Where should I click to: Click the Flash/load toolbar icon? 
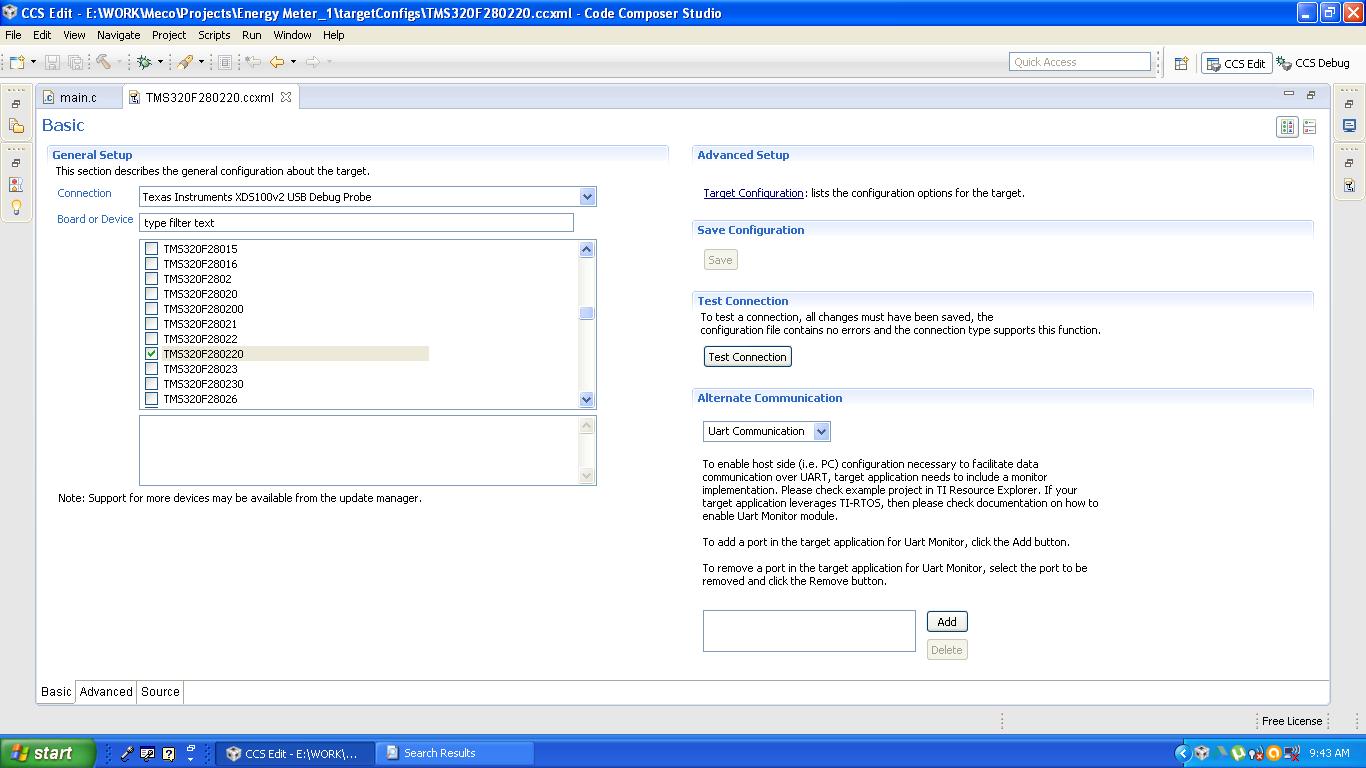point(185,62)
